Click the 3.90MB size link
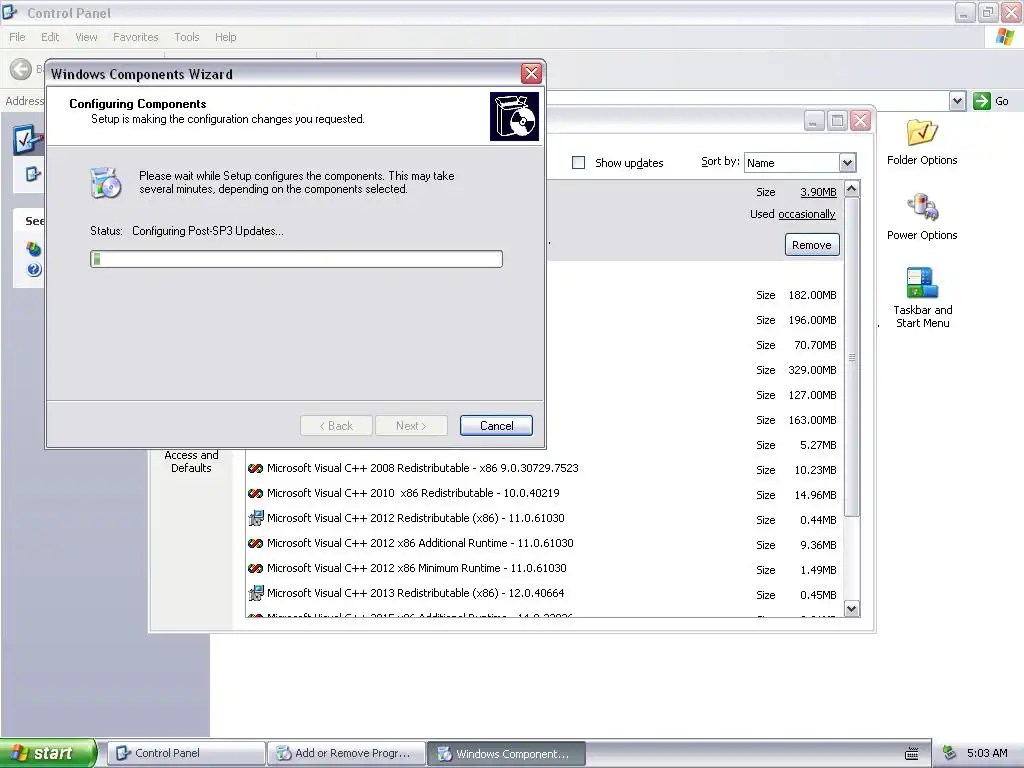 818,192
